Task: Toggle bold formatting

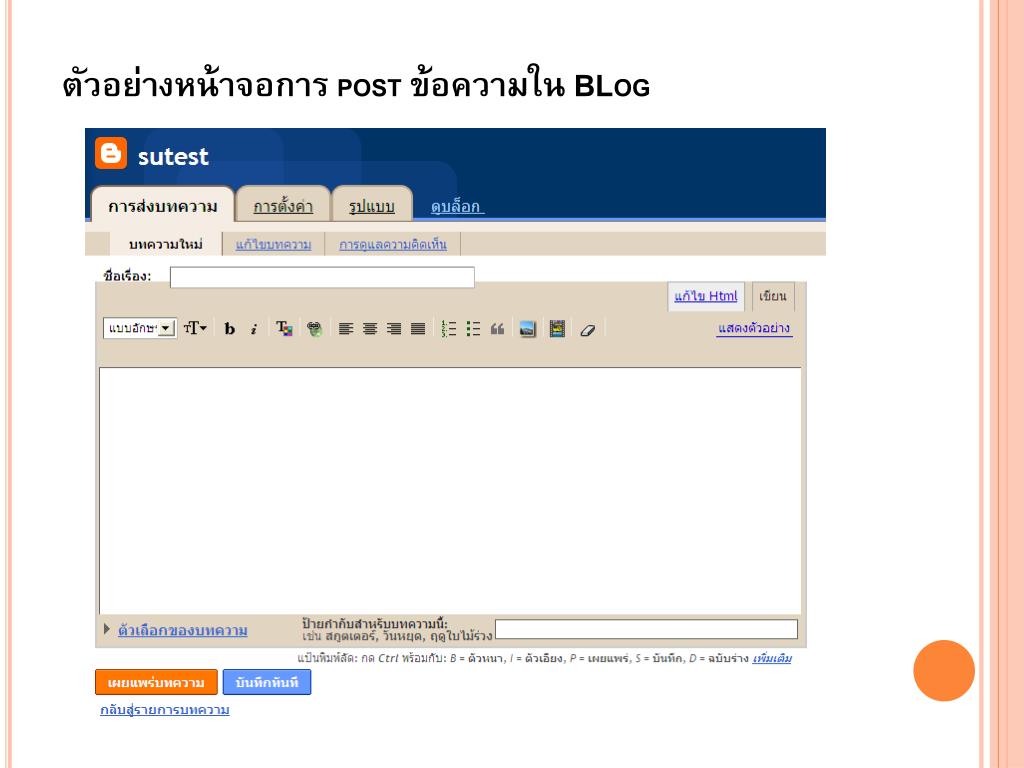Action: pyautogui.click(x=229, y=329)
